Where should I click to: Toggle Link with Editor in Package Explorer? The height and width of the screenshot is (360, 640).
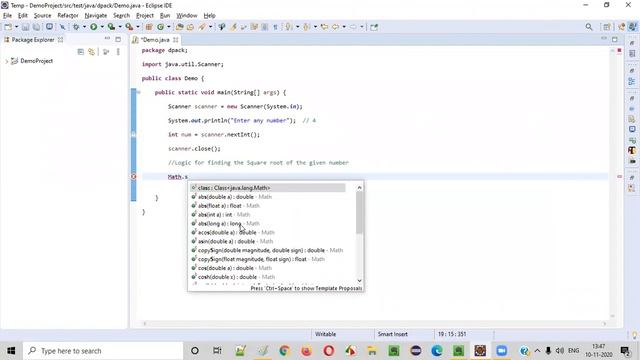(x=91, y=52)
